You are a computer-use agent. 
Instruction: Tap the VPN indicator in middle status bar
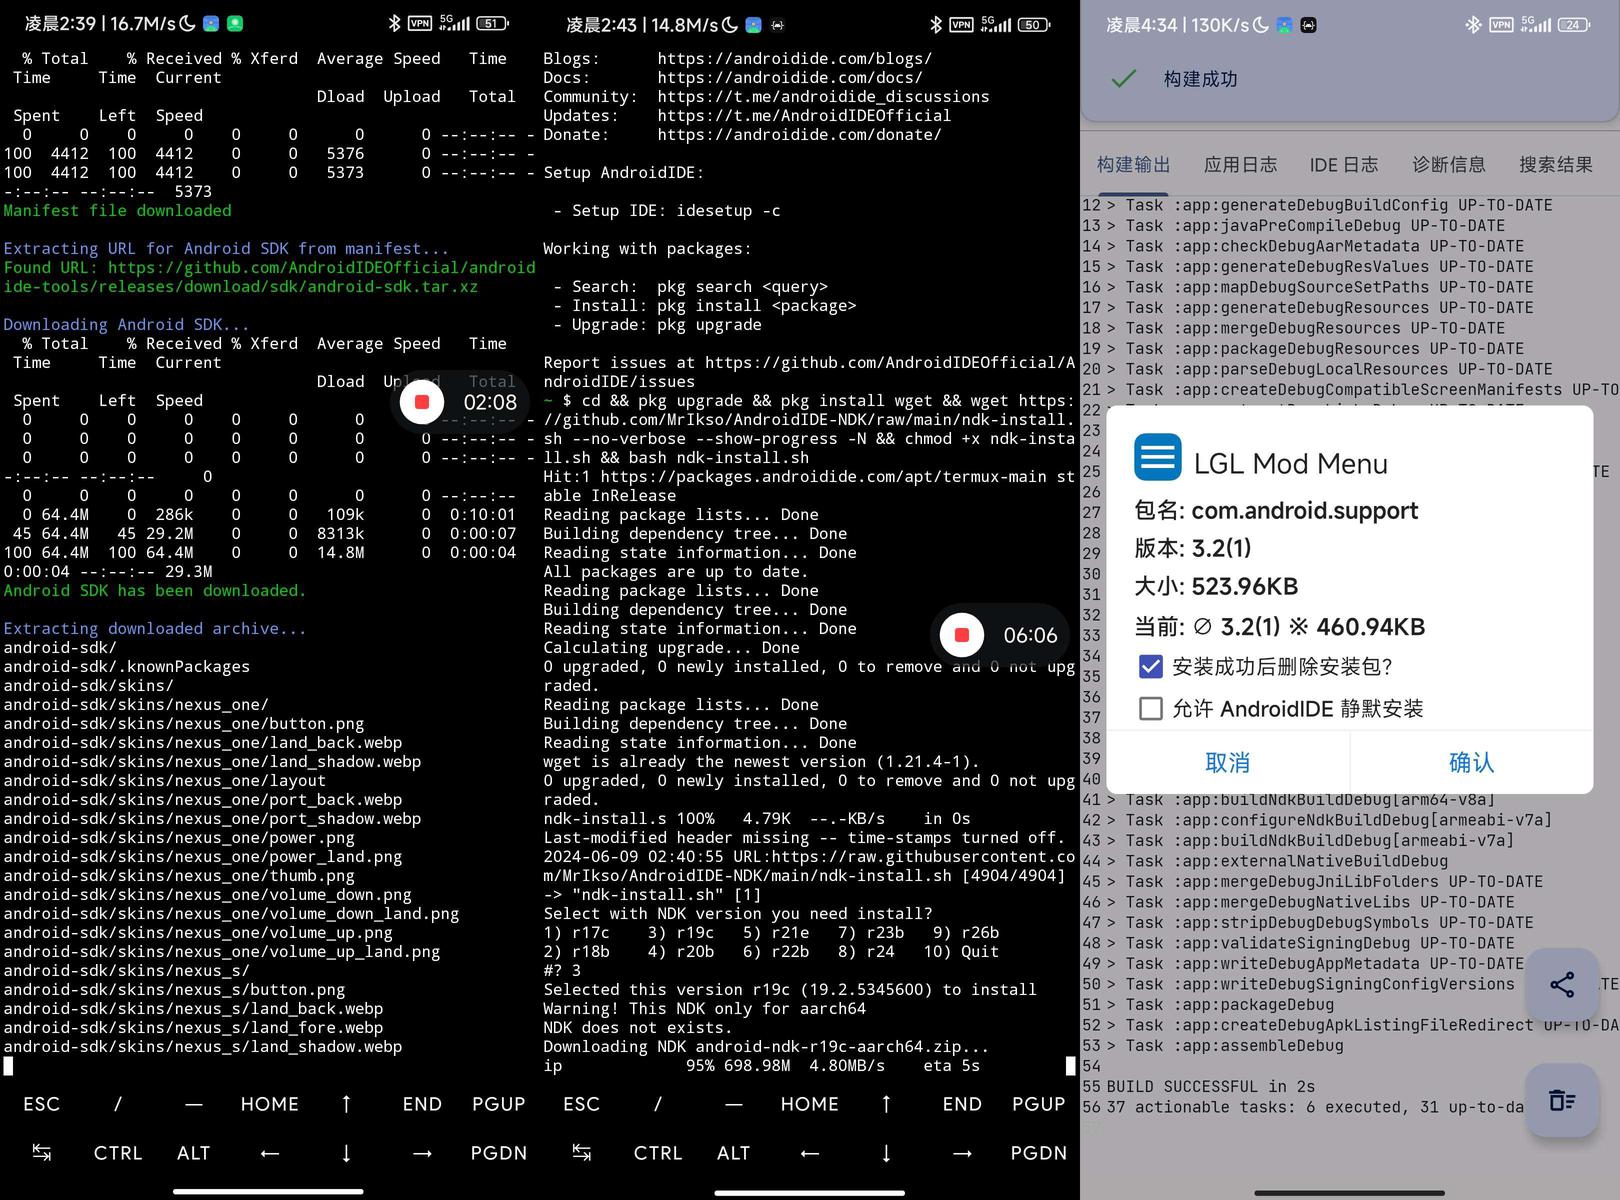pyautogui.click(x=961, y=24)
